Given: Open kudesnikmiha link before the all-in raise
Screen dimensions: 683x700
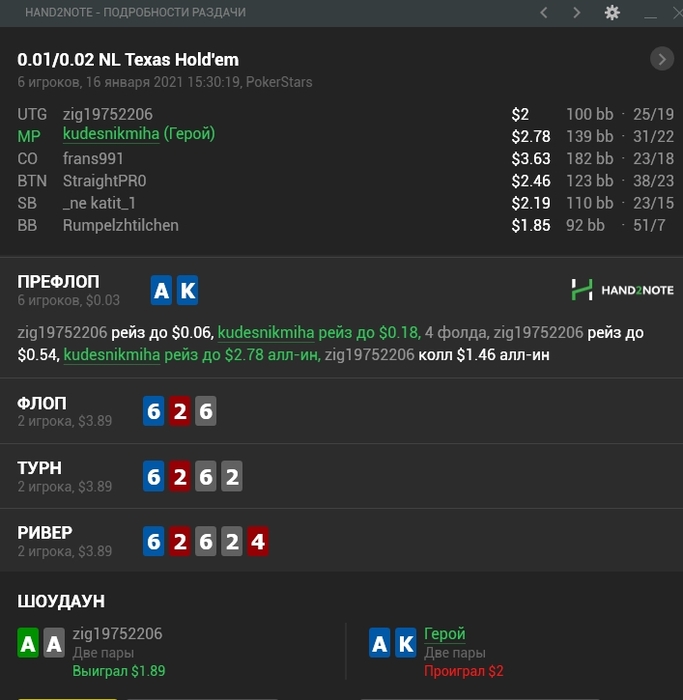Looking at the screenshot, I should click(x=112, y=355).
